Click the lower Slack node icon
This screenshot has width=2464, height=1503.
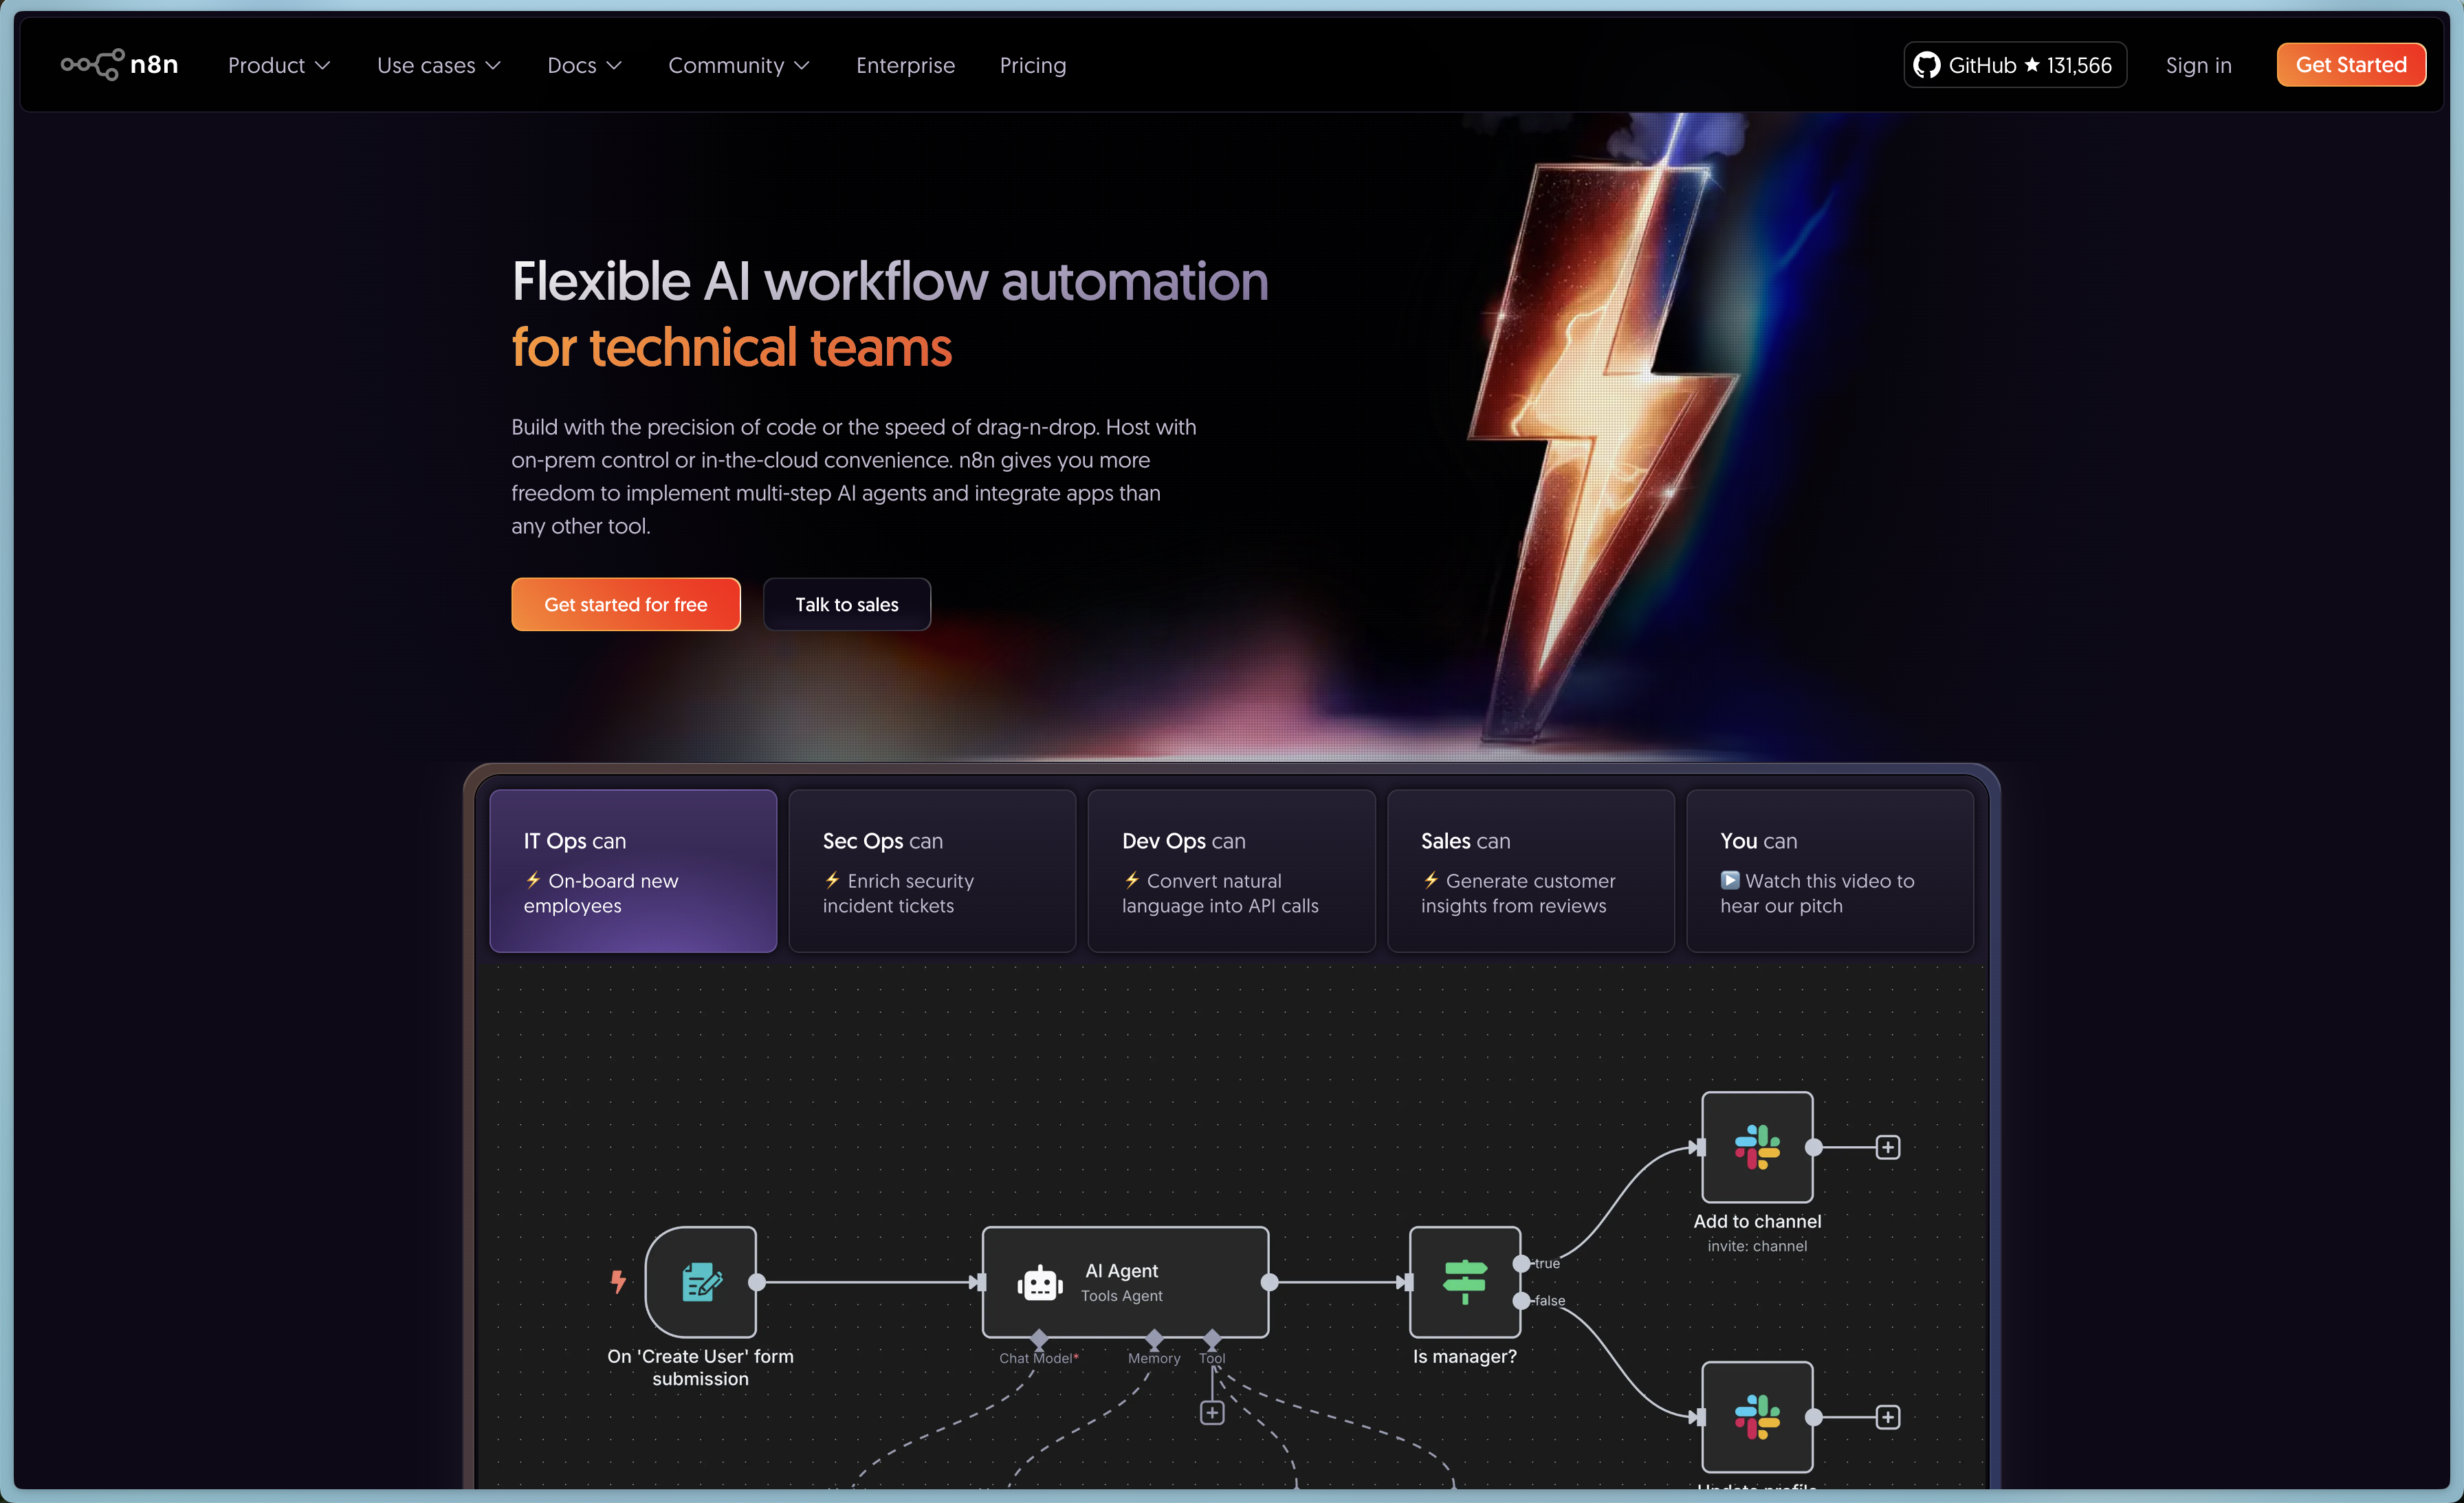pos(1757,1416)
